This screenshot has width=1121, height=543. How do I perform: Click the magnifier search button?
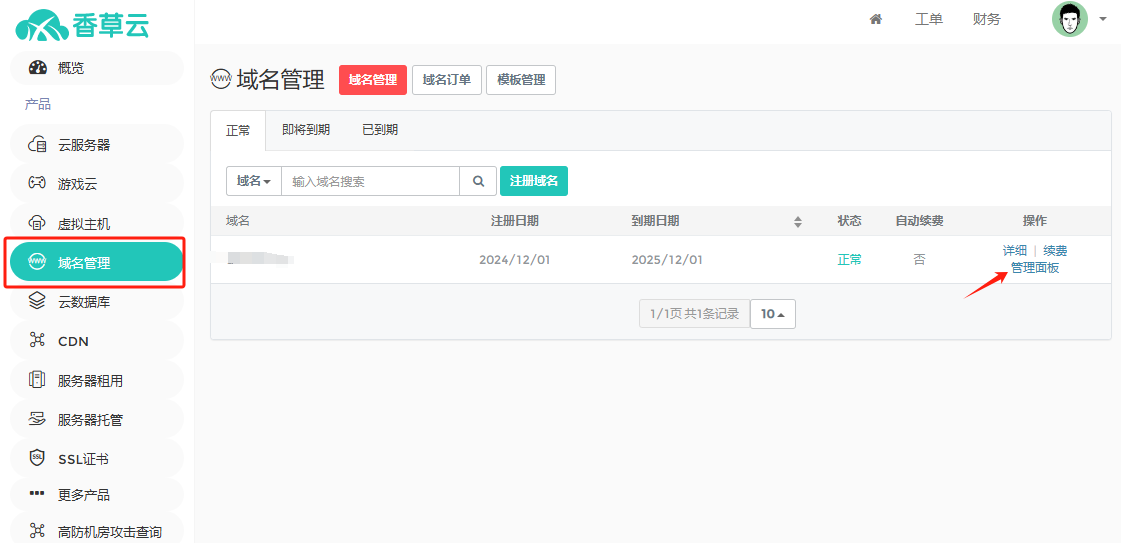478,181
